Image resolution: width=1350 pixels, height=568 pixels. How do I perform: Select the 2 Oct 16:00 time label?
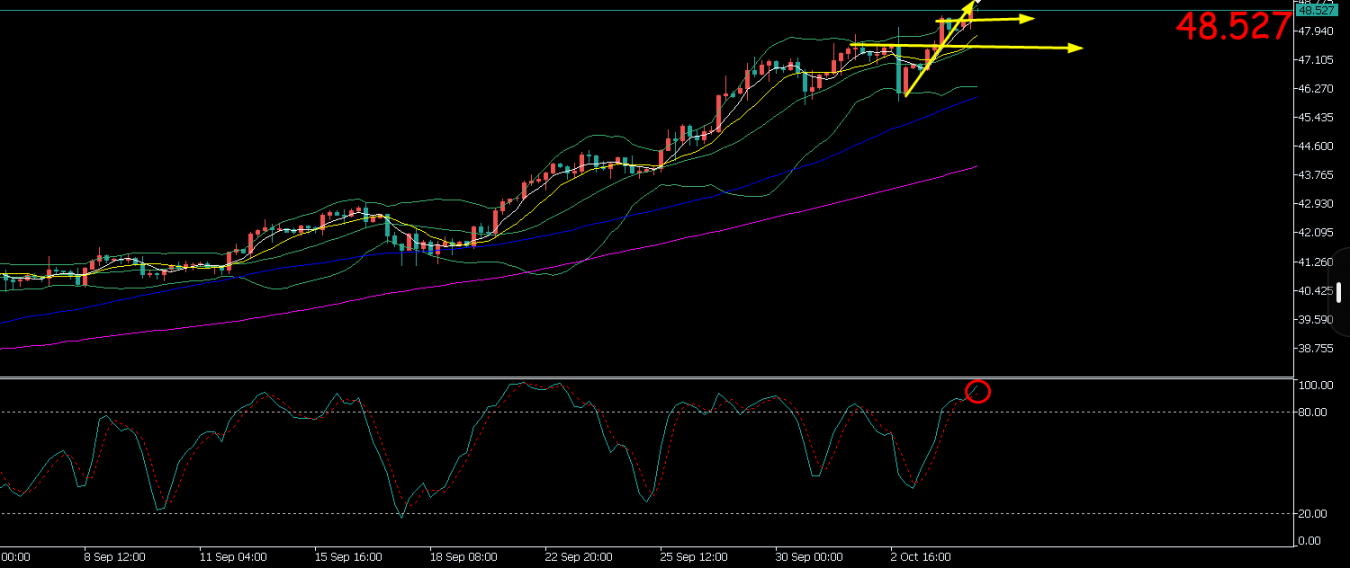pyautogui.click(x=924, y=556)
